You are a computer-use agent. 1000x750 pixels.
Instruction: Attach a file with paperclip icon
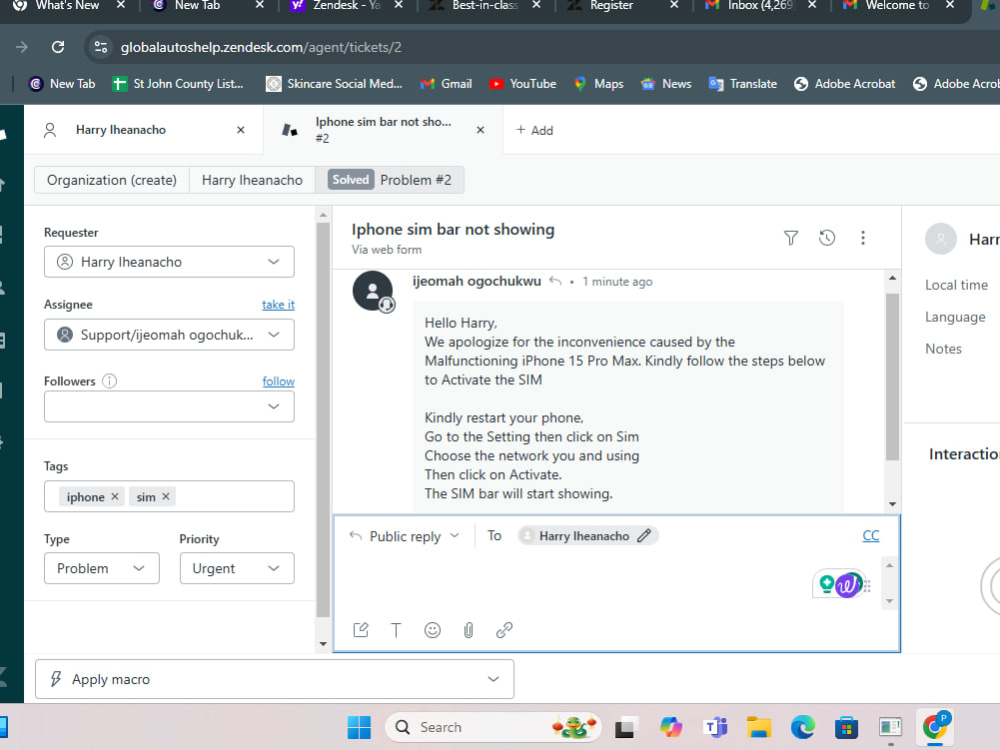click(468, 630)
